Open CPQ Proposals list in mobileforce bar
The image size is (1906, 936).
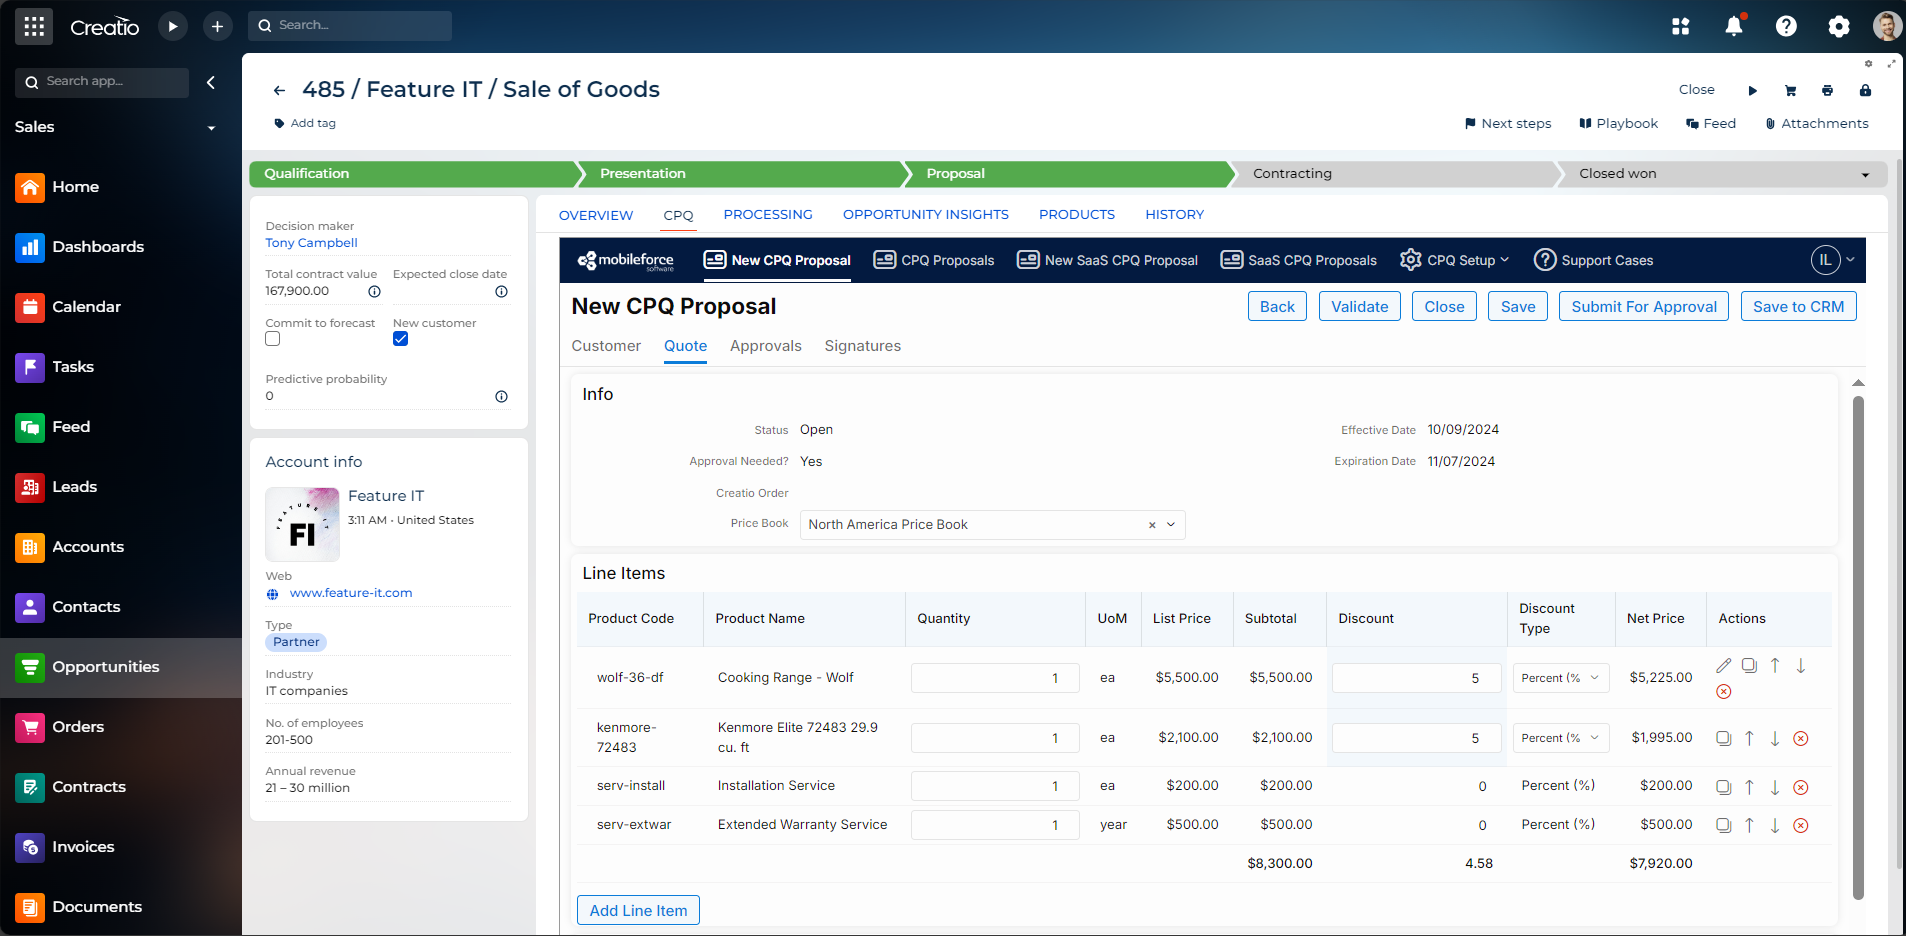934,260
